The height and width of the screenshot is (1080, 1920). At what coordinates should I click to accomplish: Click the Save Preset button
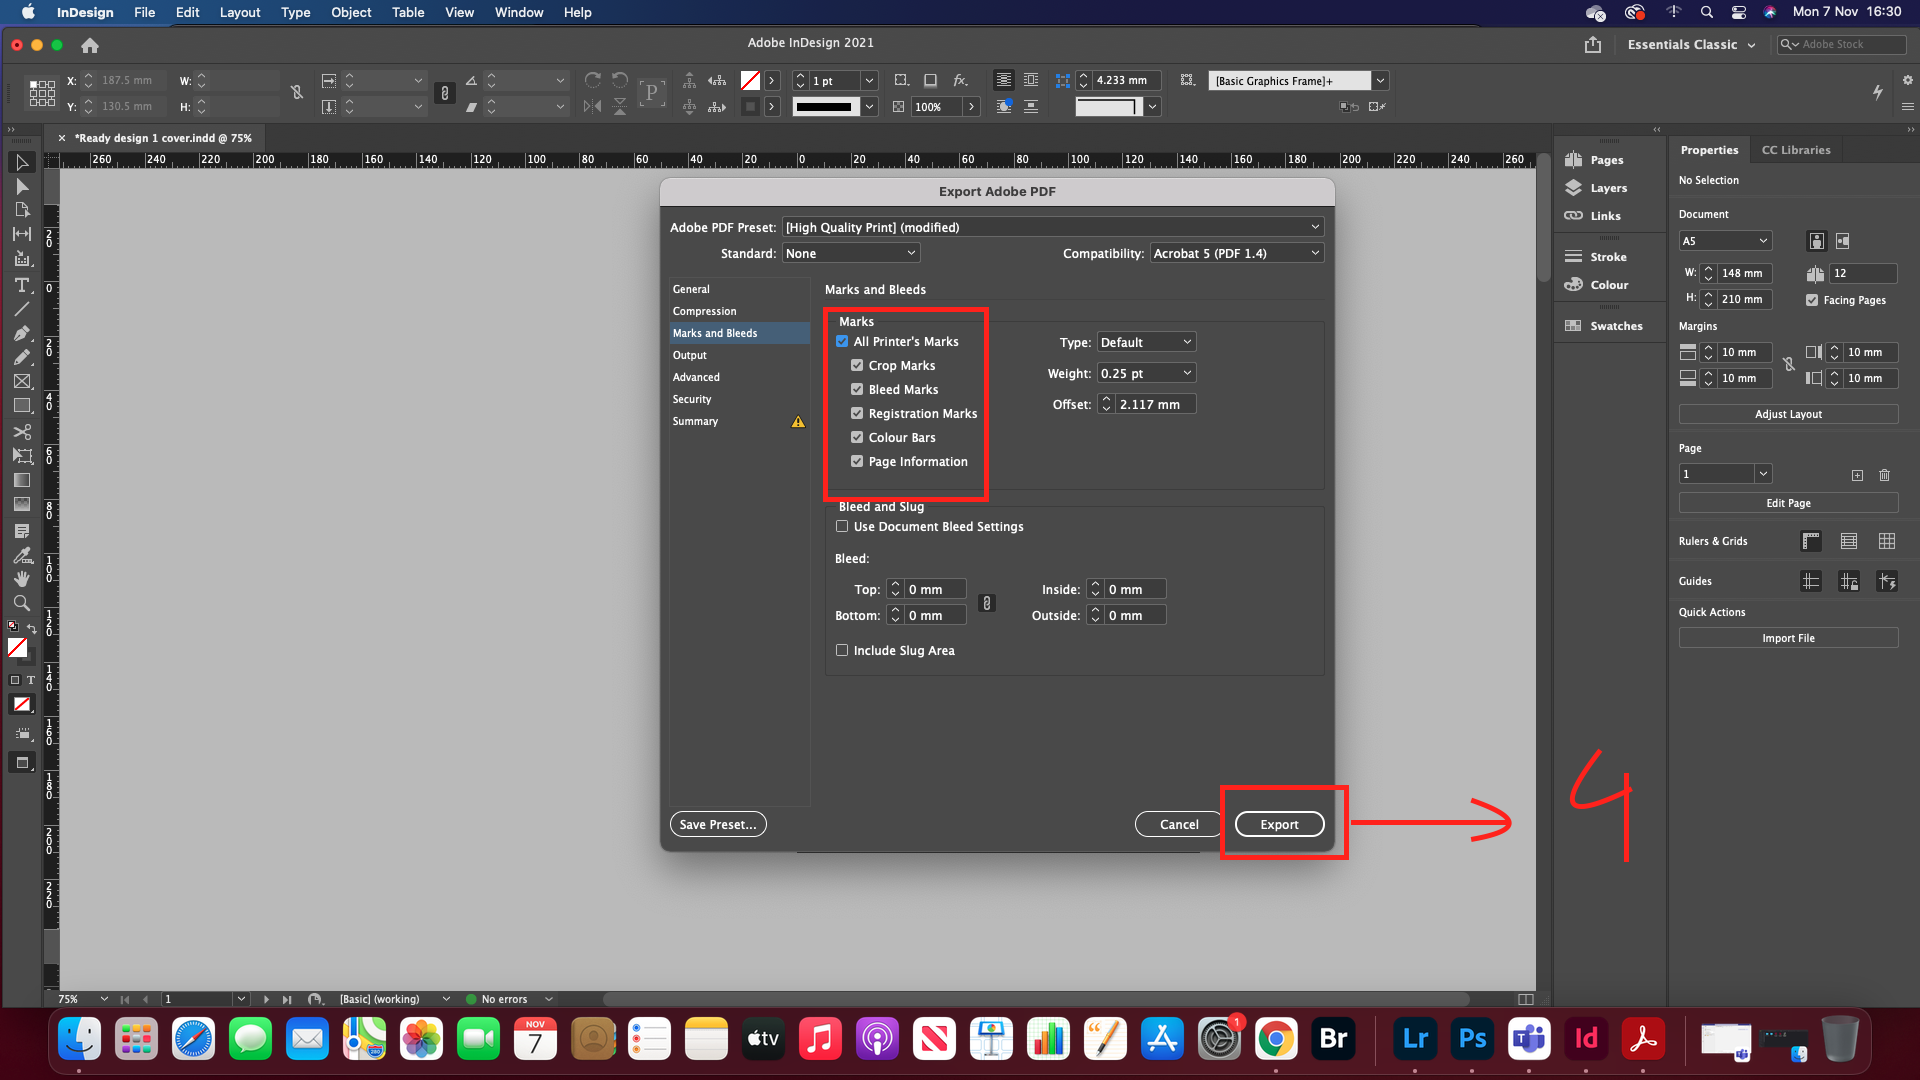pyautogui.click(x=717, y=825)
